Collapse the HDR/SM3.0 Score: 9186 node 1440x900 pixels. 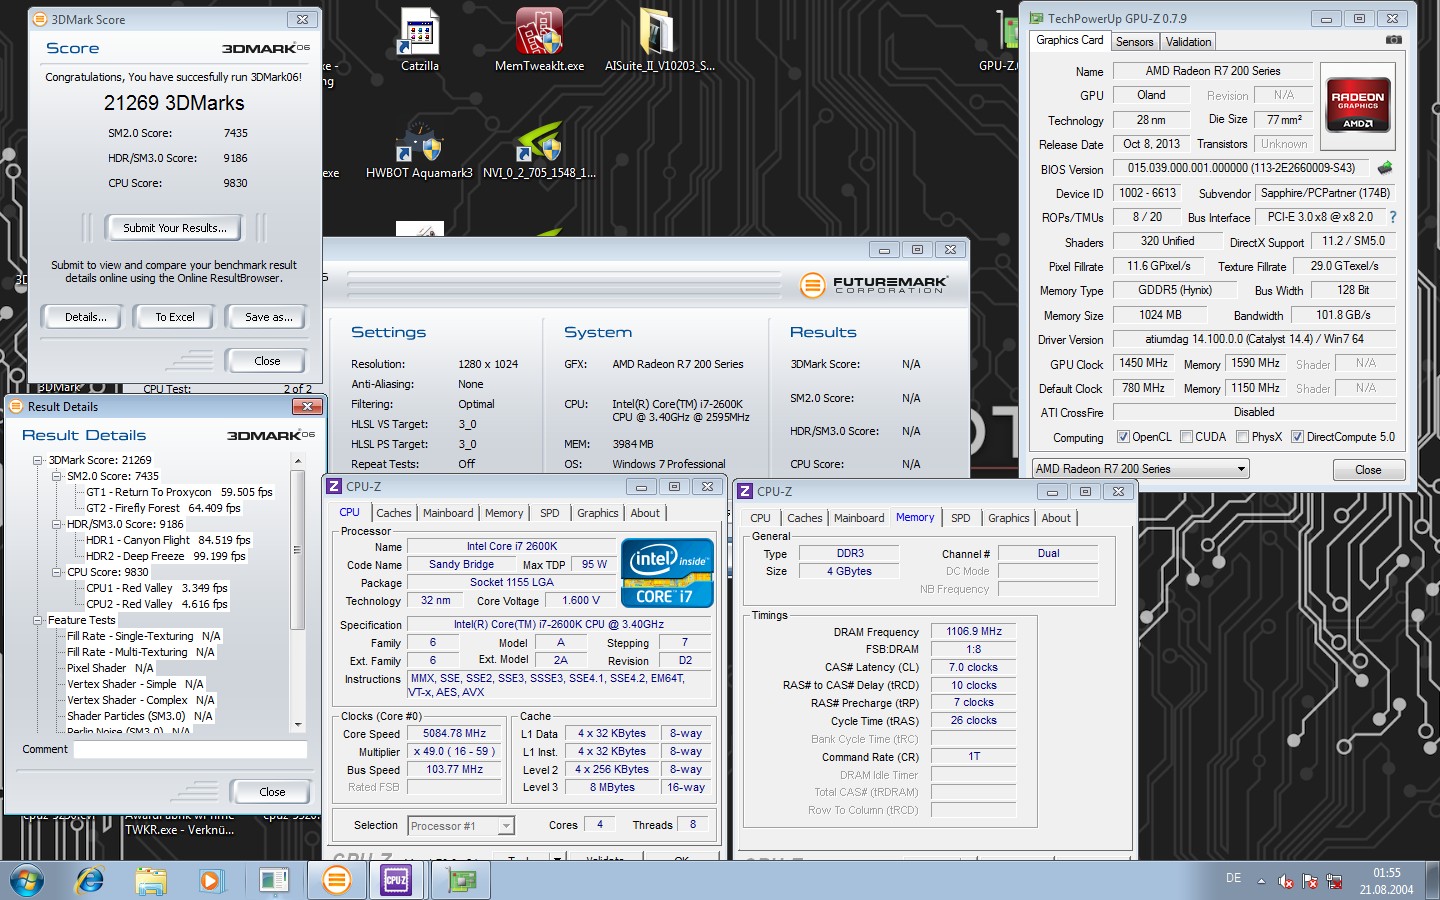click(x=57, y=524)
